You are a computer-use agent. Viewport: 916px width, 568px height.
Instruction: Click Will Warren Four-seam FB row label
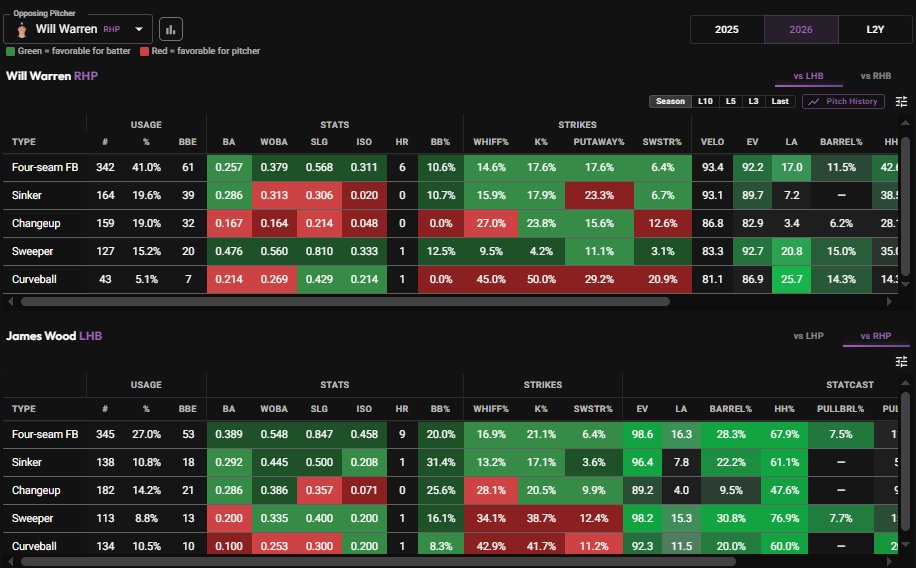(45, 168)
